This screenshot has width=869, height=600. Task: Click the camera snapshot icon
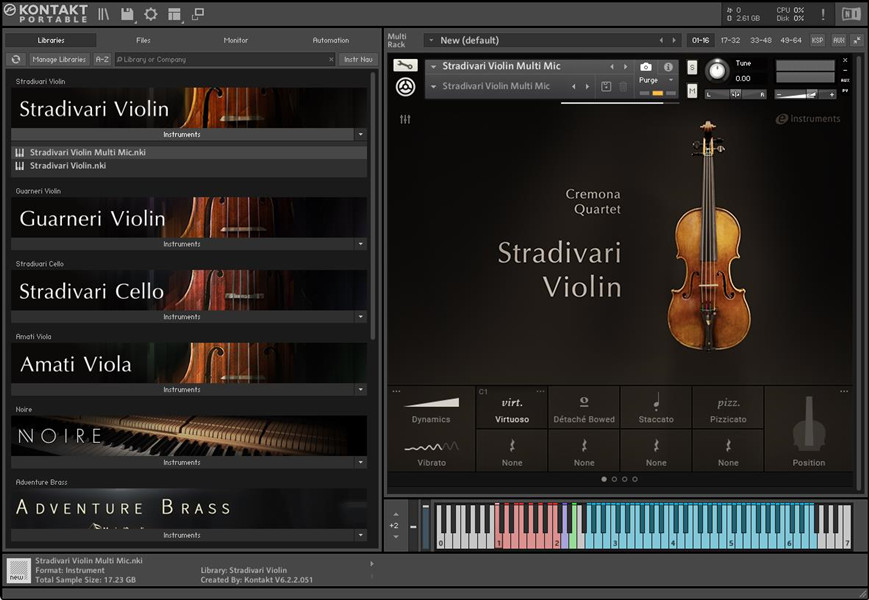pyautogui.click(x=646, y=67)
